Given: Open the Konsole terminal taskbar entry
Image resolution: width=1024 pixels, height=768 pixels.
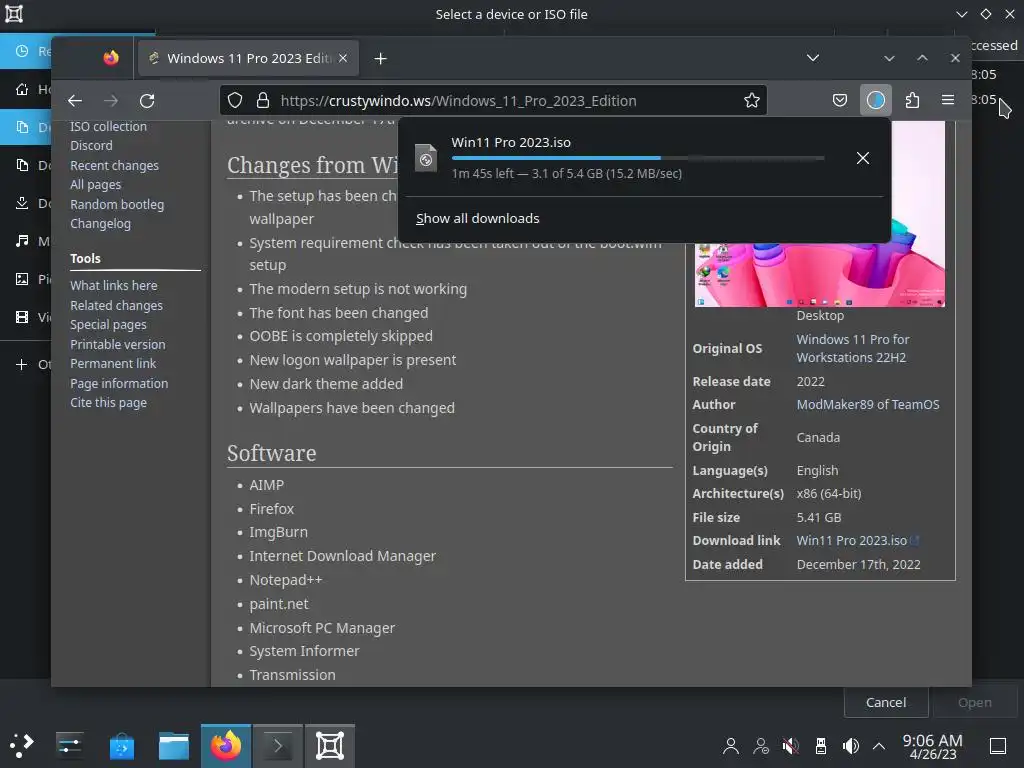Looking at the screenshot, I should pyautogui.click(x=278, y=746).
